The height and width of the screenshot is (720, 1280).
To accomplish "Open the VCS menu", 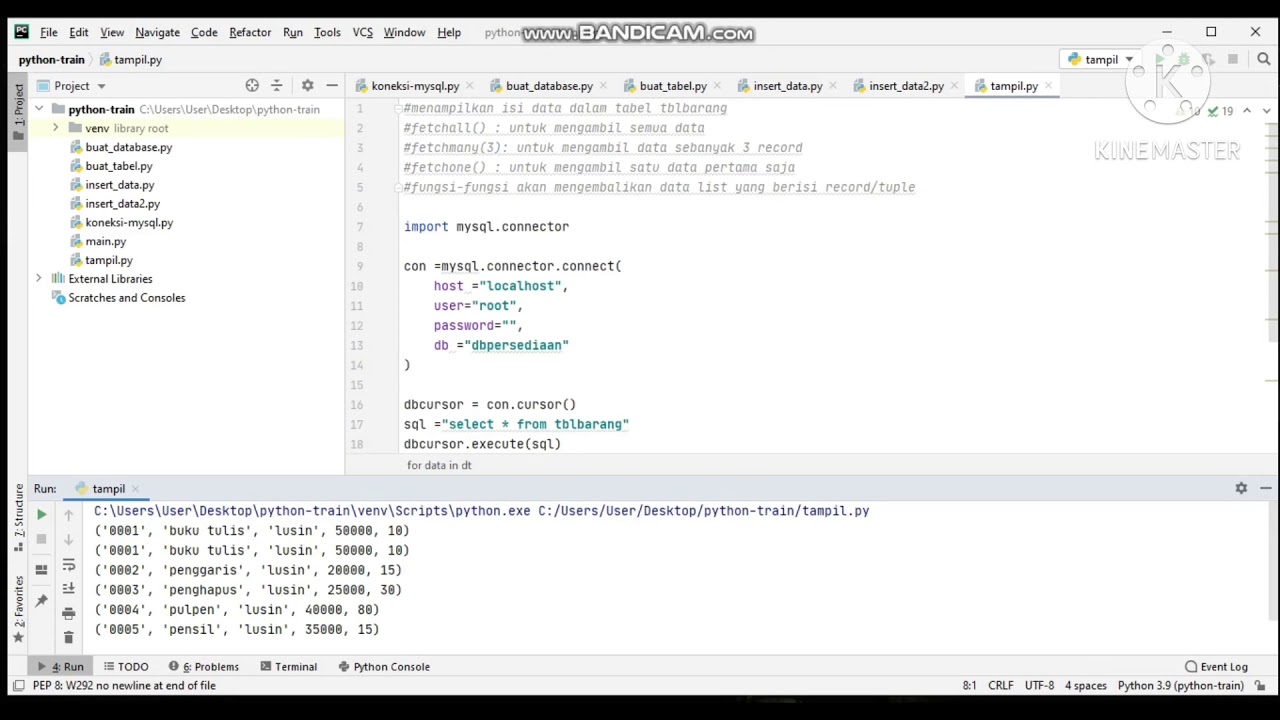I will pos(362,32).
